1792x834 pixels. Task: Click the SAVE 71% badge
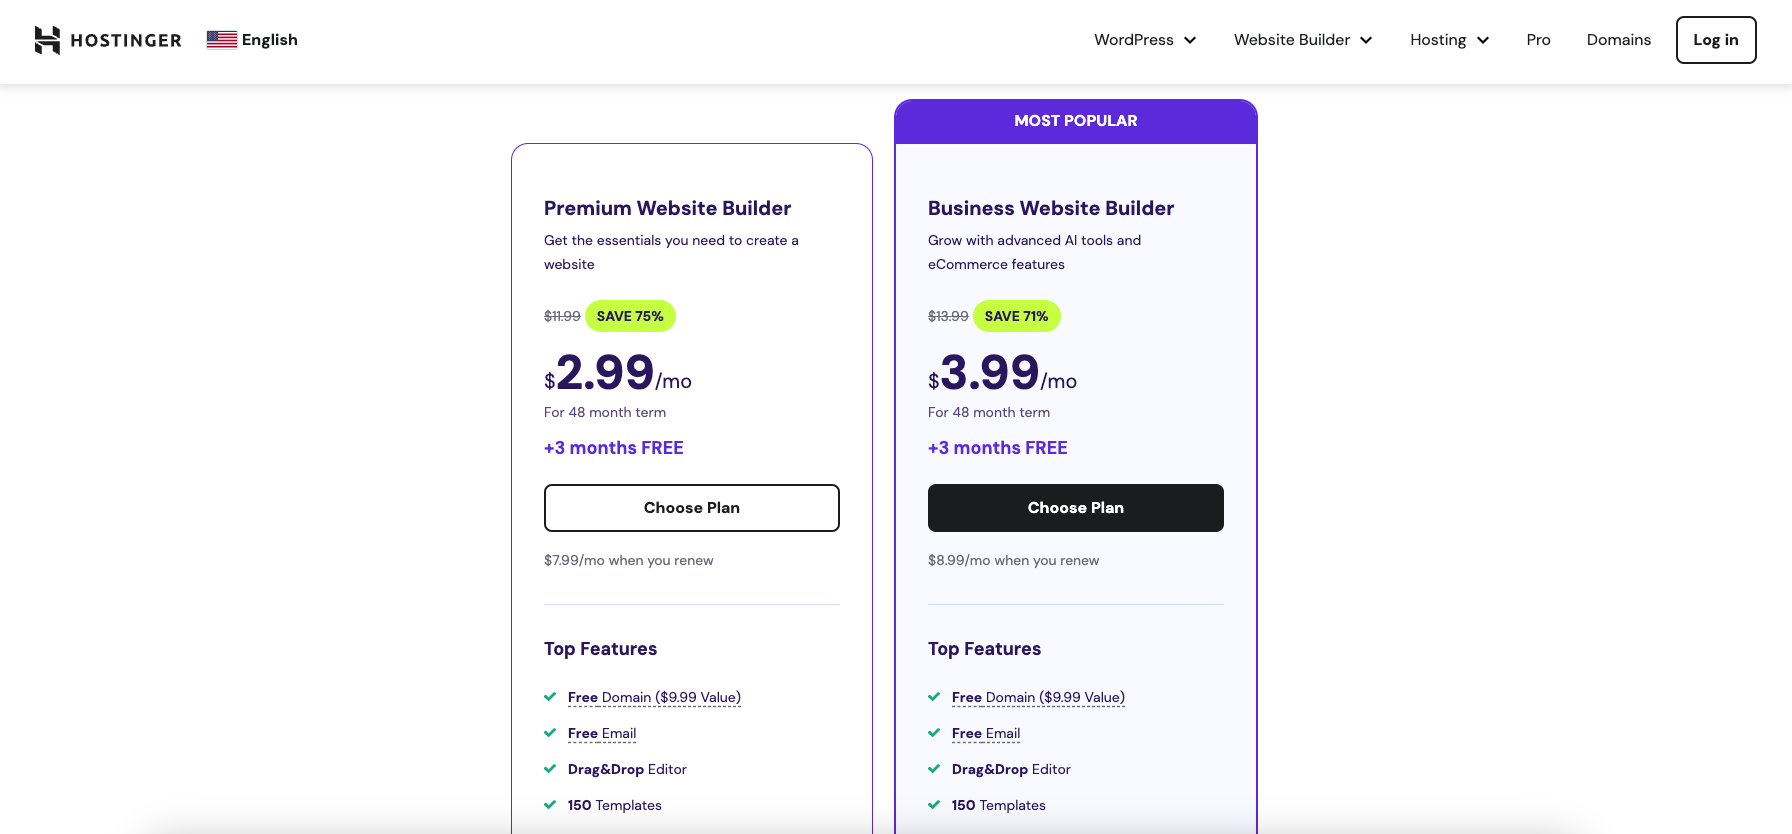tap(1016, 316)
